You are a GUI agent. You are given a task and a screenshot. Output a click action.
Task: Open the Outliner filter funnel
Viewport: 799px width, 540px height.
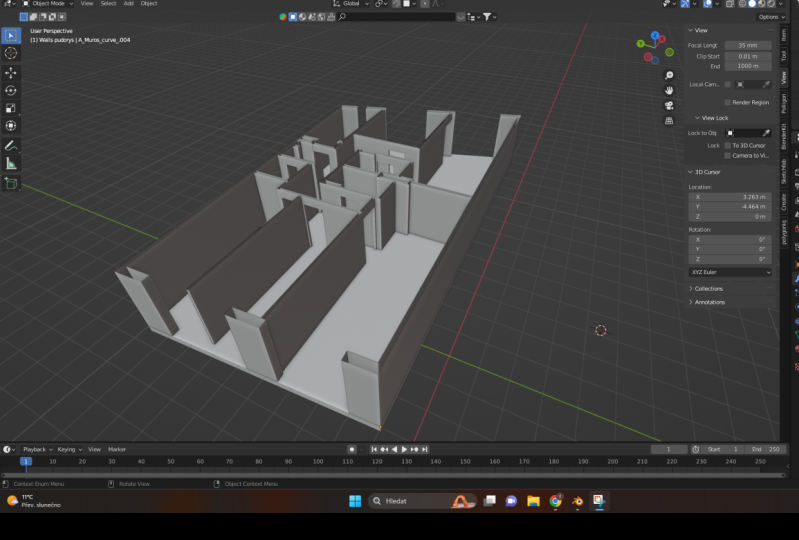[x=489, y=17]
